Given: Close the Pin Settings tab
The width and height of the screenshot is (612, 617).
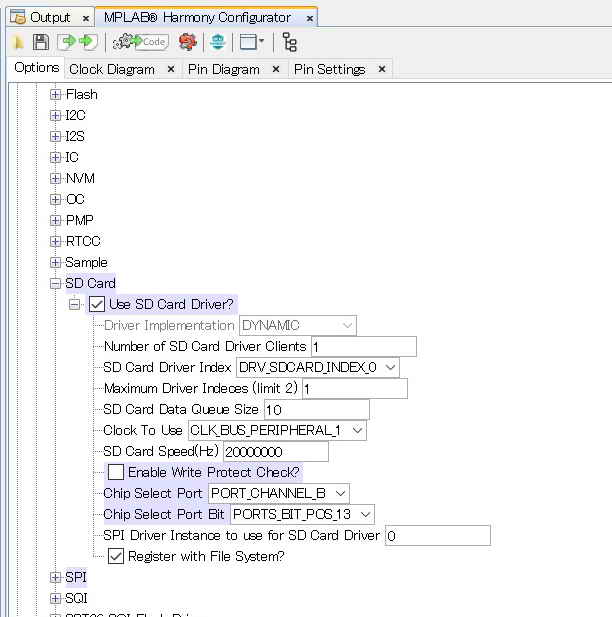Looking at the screenshot, I should (x=381, y=69).
